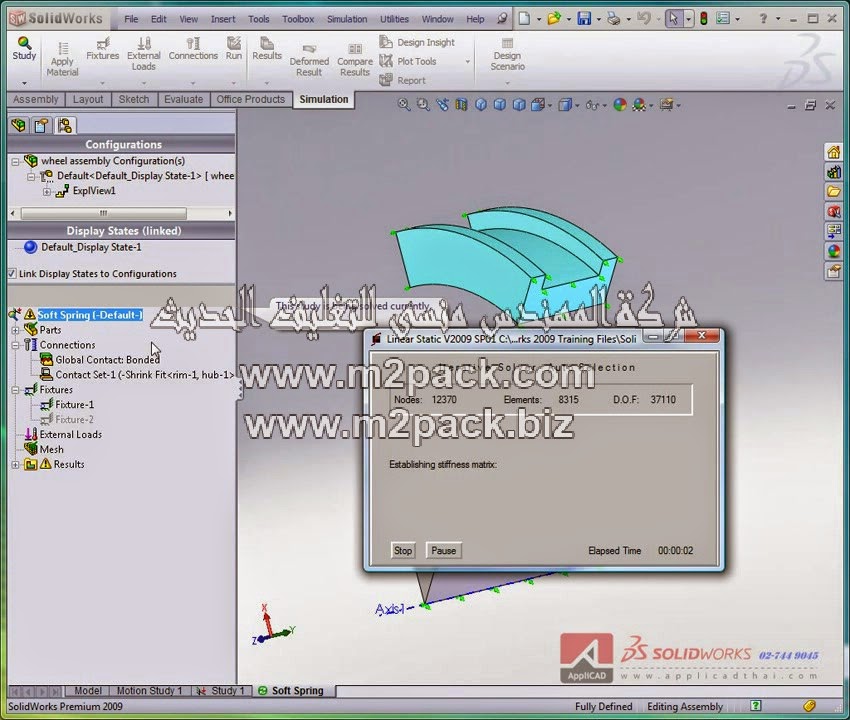The width and height of the screenshot is (850, 720).
Task: Open the Study tool icon
Action: [24, 48]
